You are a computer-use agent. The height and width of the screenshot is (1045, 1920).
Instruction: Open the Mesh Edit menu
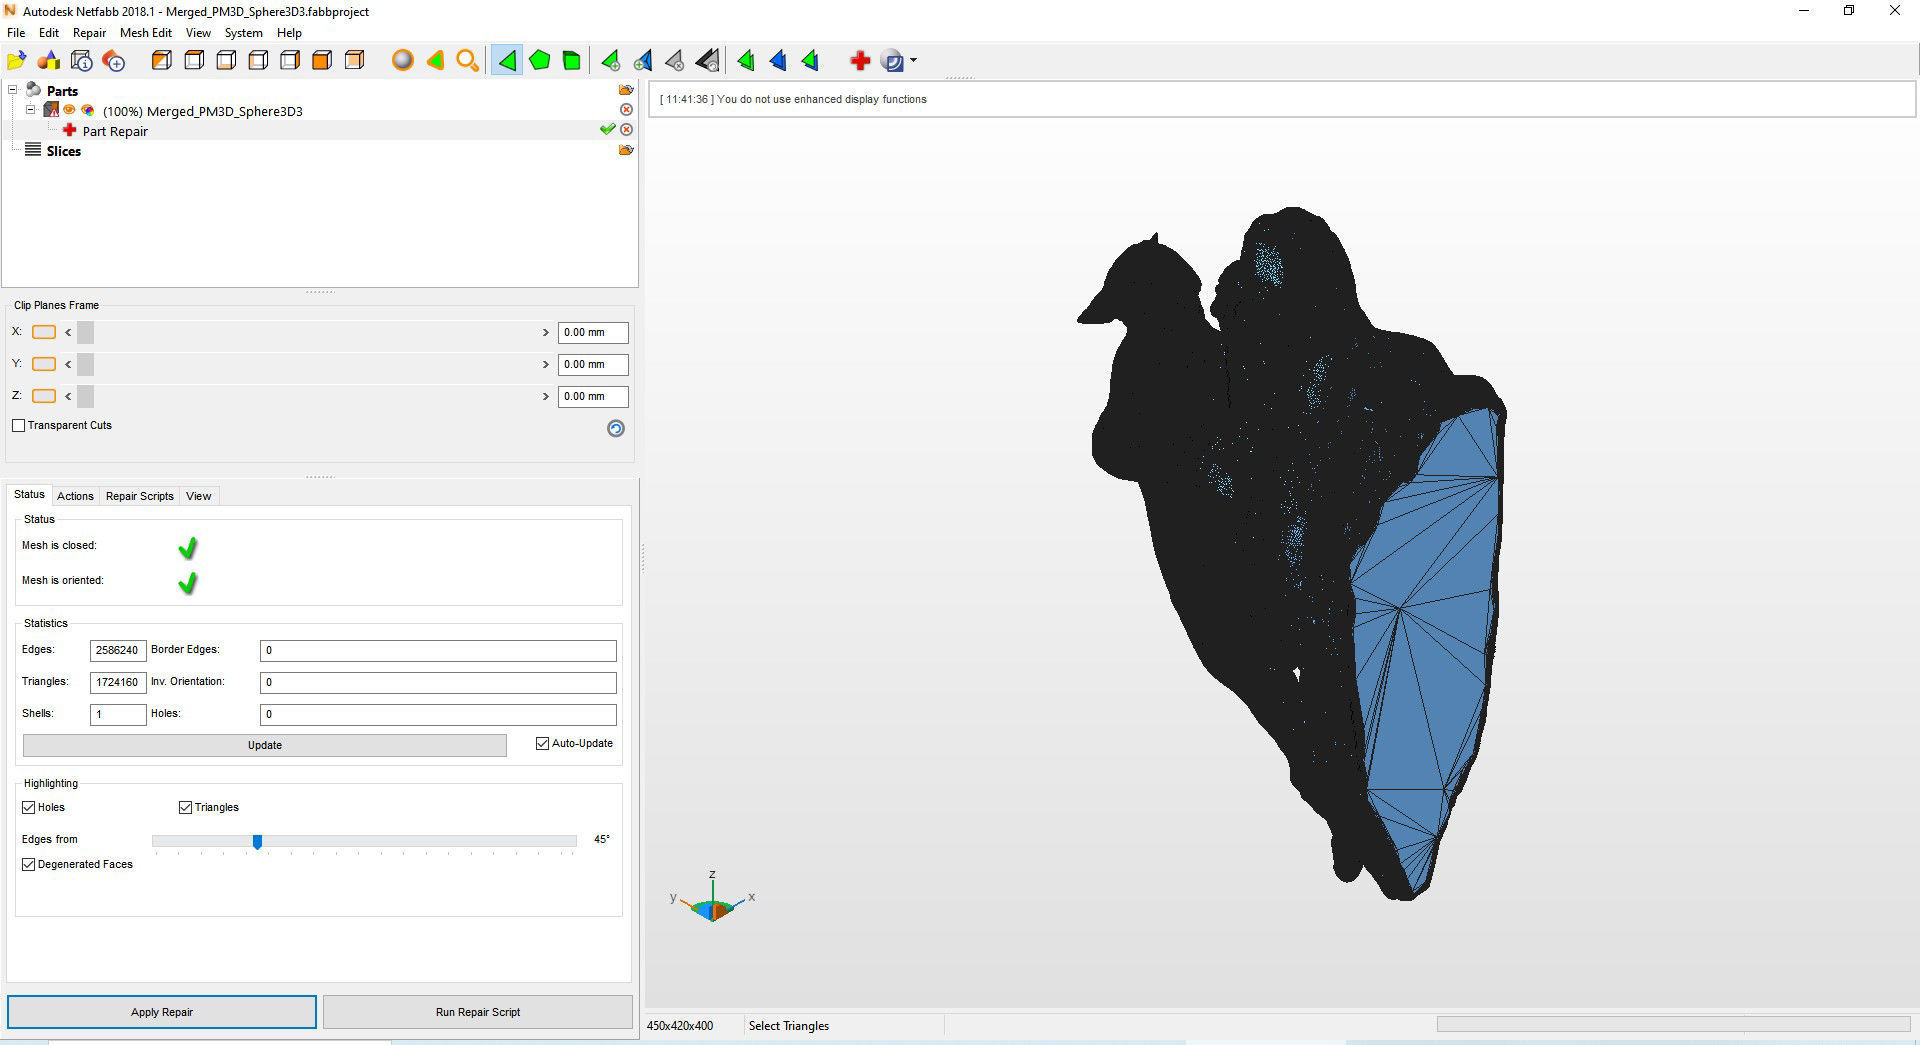(x=146, y=33)
